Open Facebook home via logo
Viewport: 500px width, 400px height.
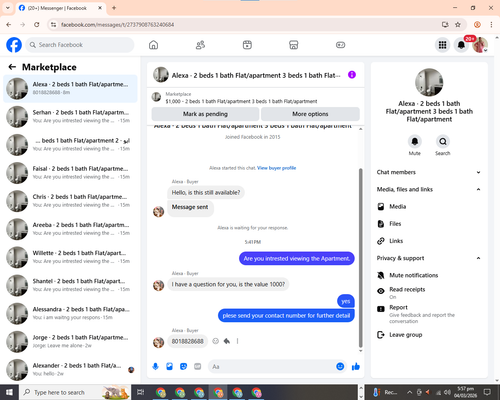point(14,45)
